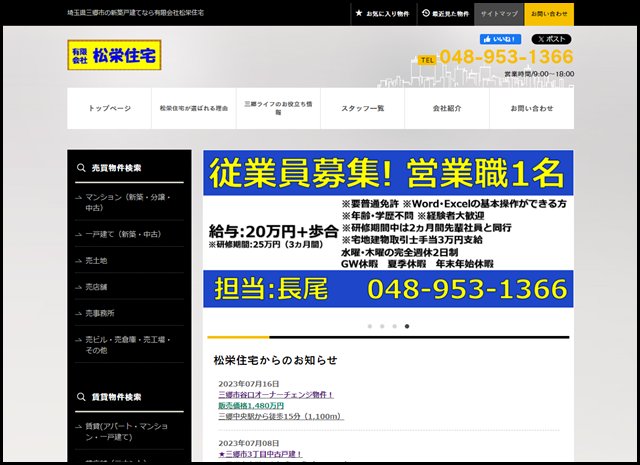Select the third carousel slide dot
640x465 pixels.
pos(394,326)
